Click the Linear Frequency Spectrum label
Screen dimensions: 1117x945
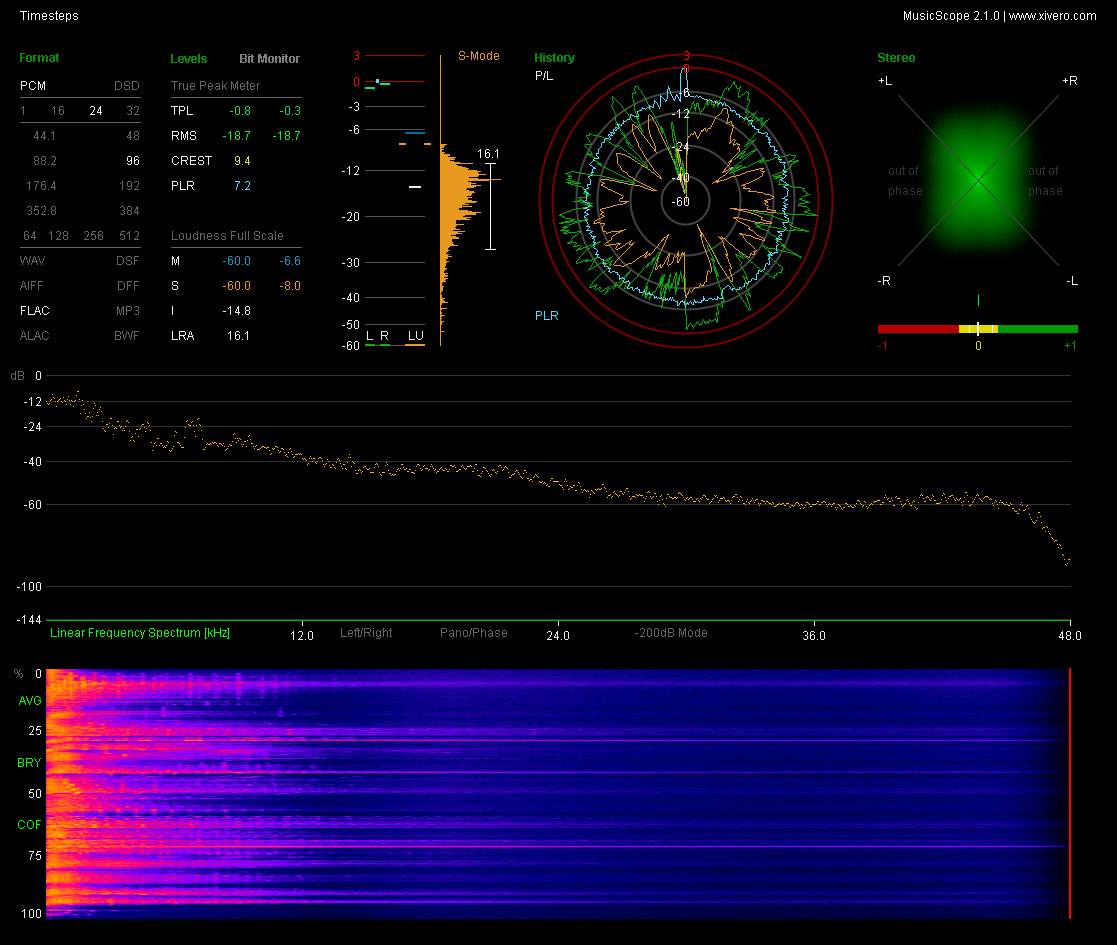point(140,633)
